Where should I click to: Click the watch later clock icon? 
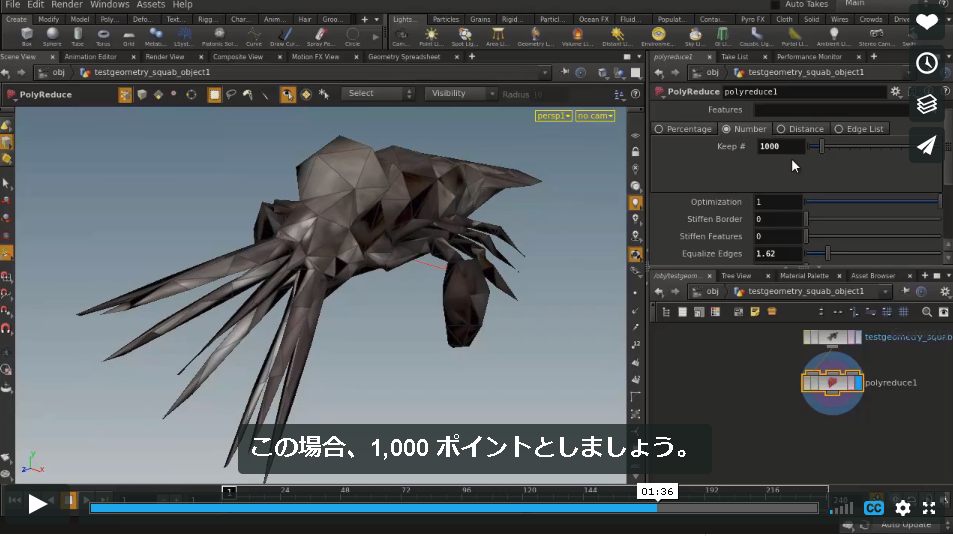coord(926,63)
